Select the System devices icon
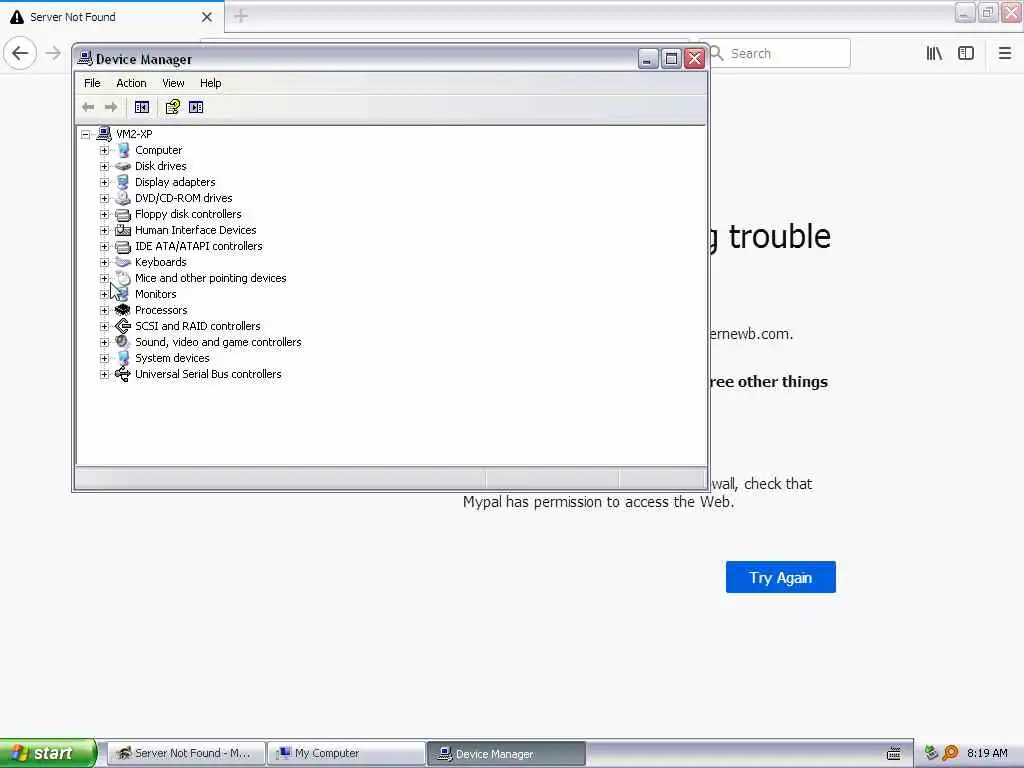 [123, 358]
